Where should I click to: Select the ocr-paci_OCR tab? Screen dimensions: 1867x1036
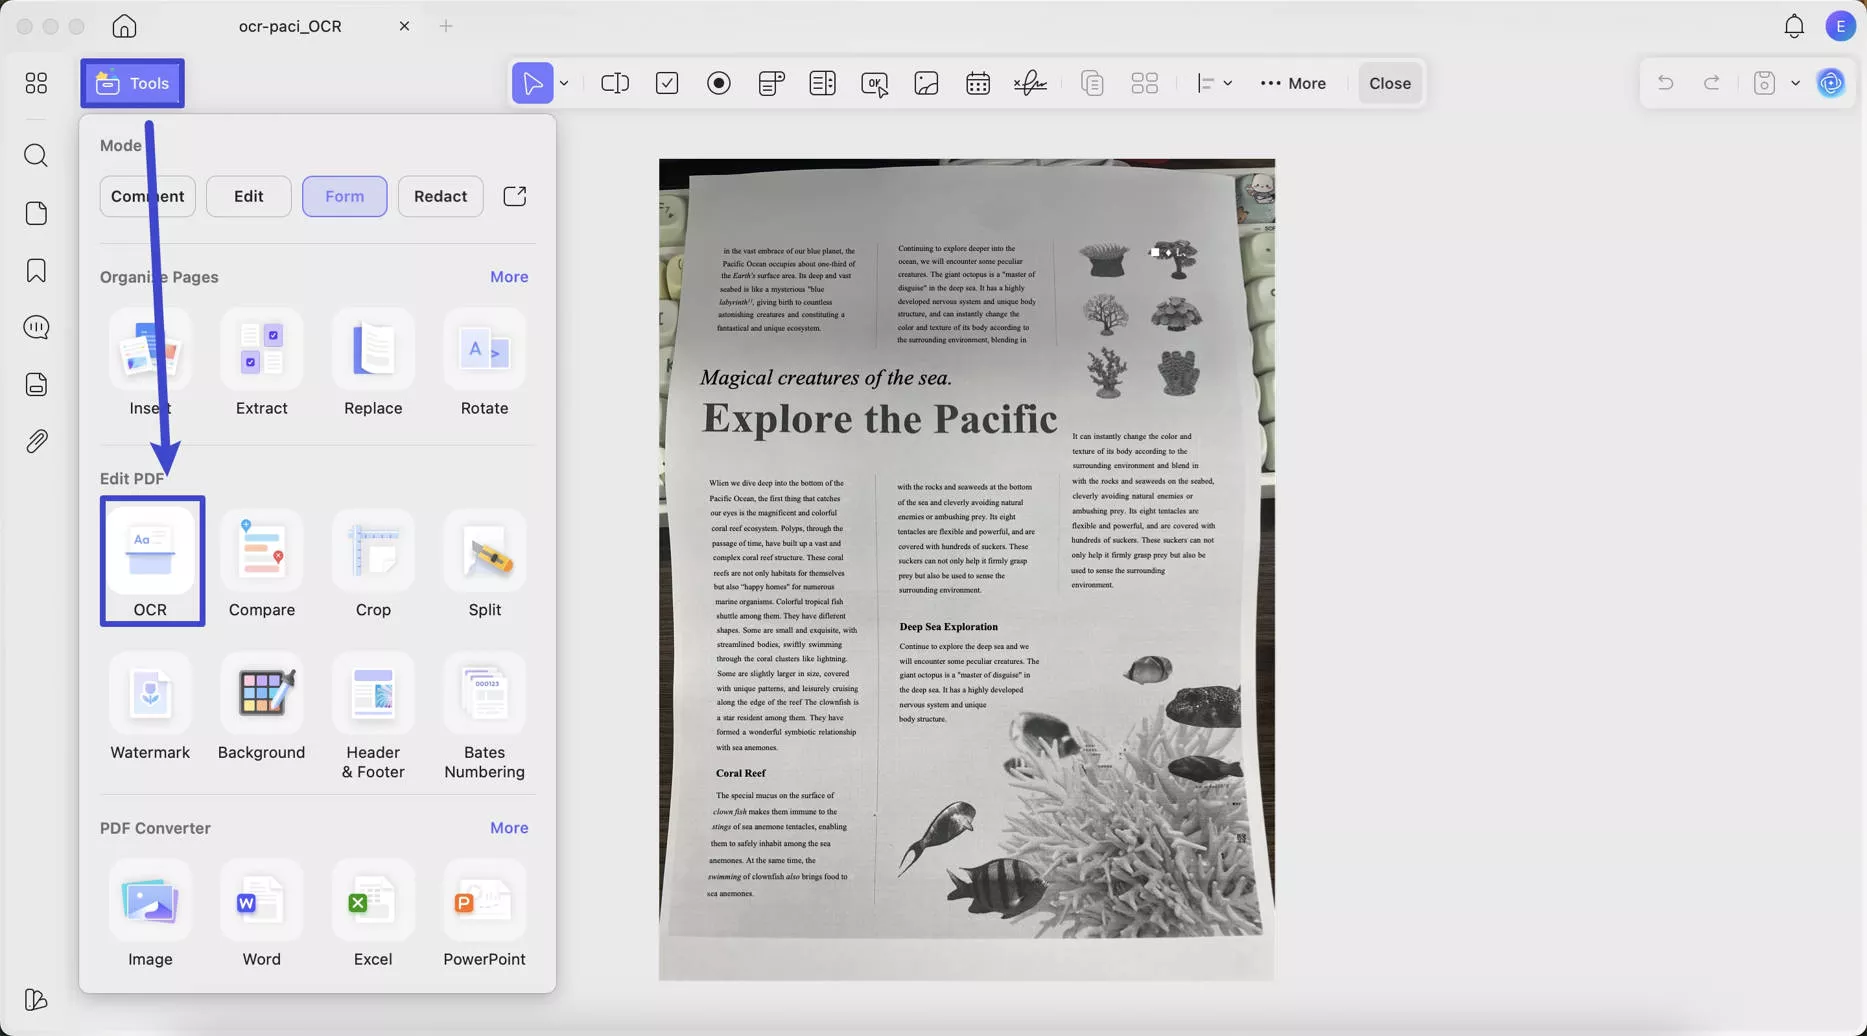point(290,26)
